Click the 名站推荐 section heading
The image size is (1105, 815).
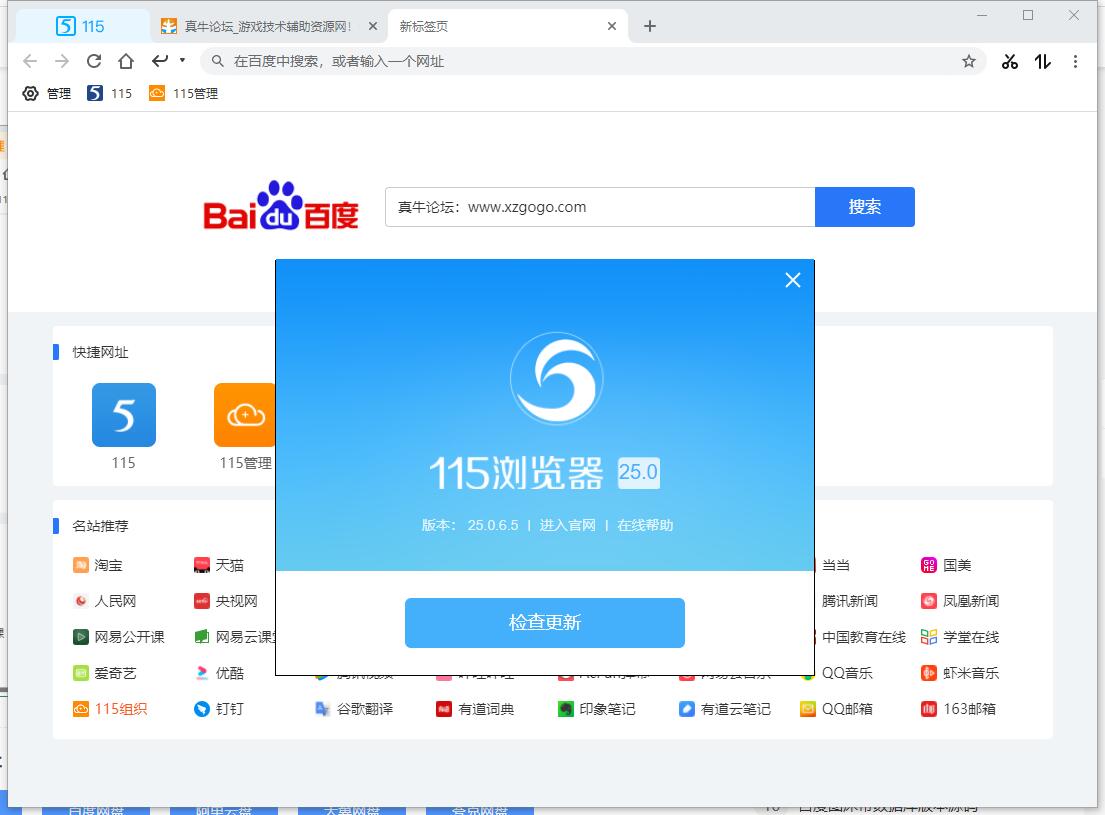[x=100, y=526]
